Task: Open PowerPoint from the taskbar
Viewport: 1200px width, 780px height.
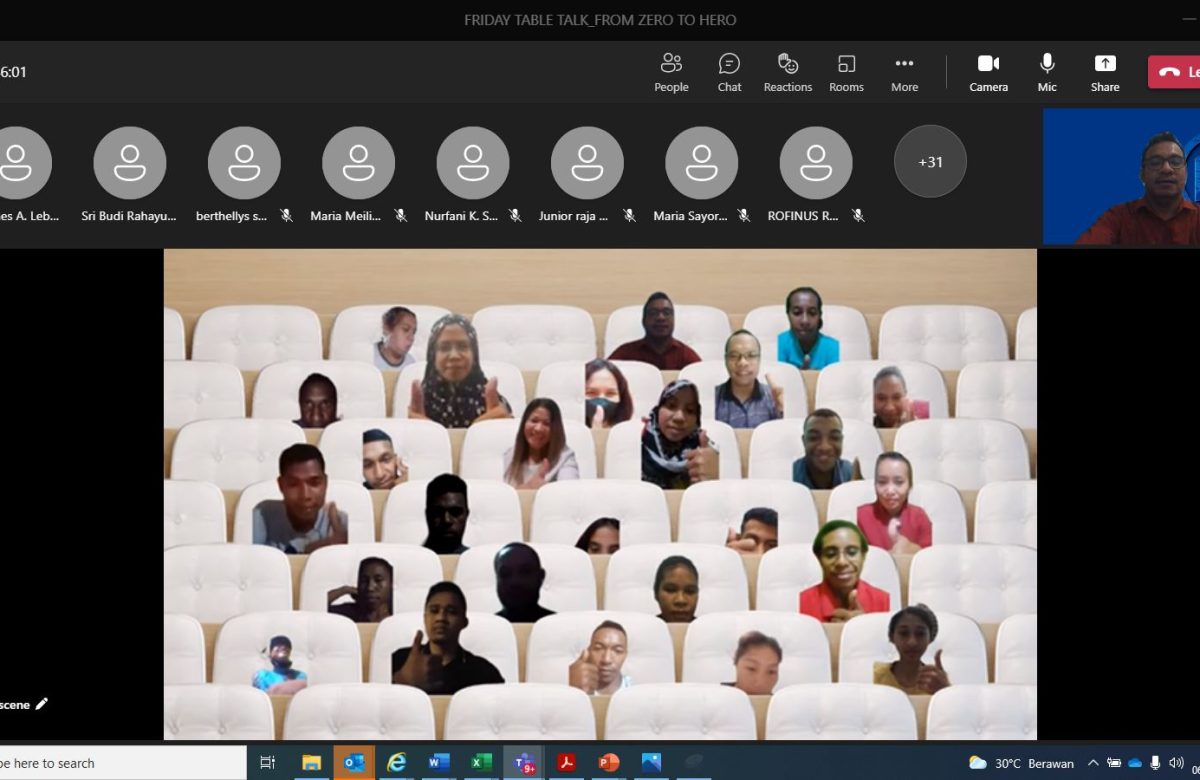Action: click(609, 762)
